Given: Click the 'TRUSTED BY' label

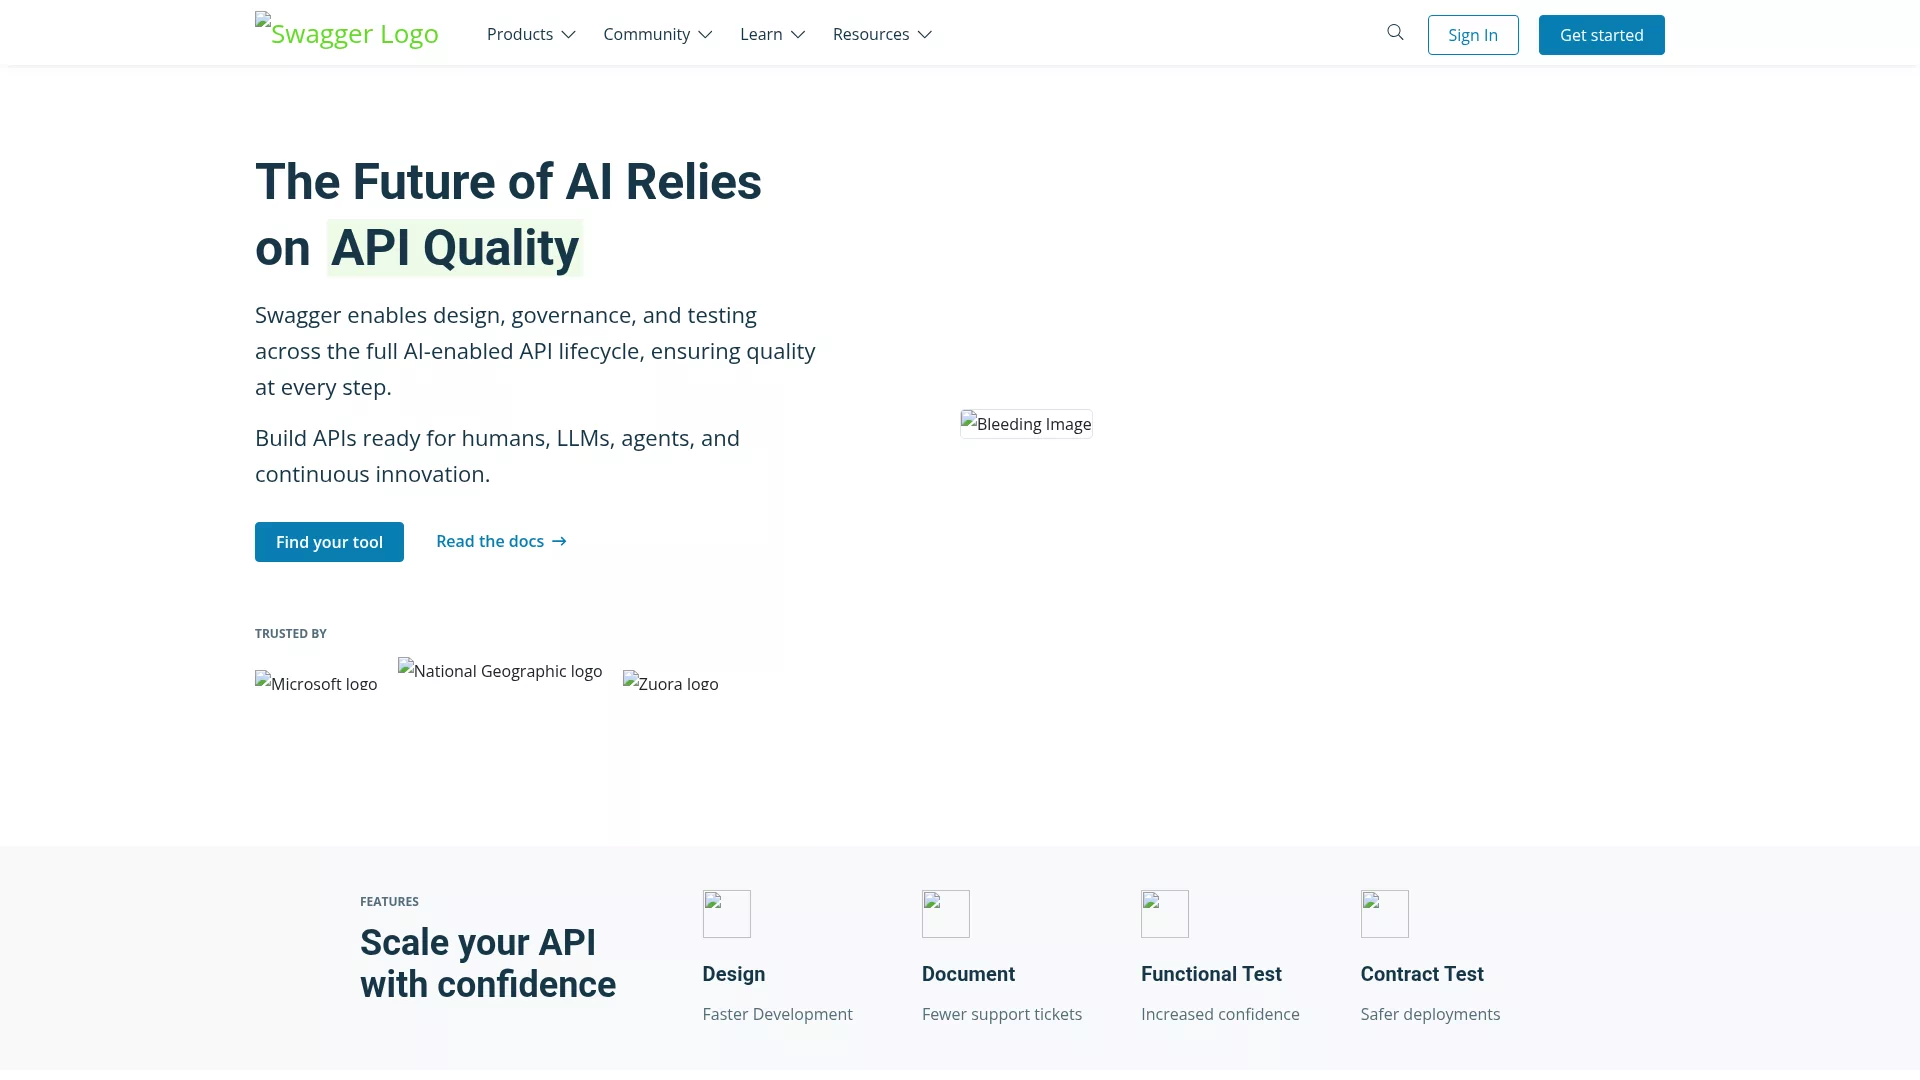Looking at the screenshot, I should [291, 633].
